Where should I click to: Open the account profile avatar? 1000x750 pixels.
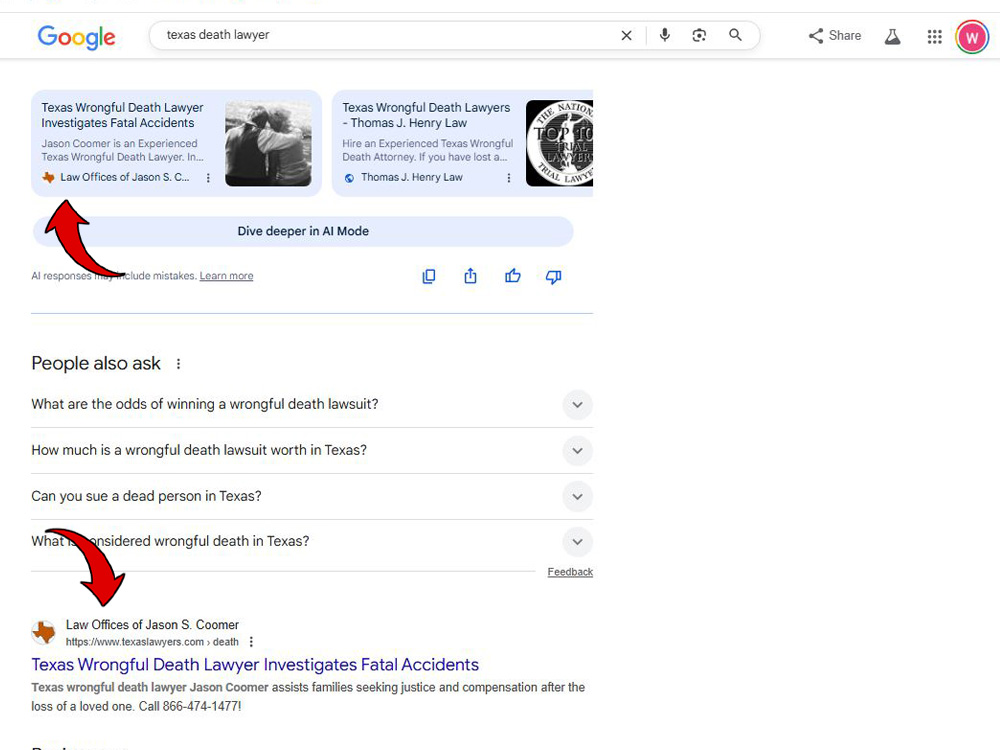coord(972,37)
